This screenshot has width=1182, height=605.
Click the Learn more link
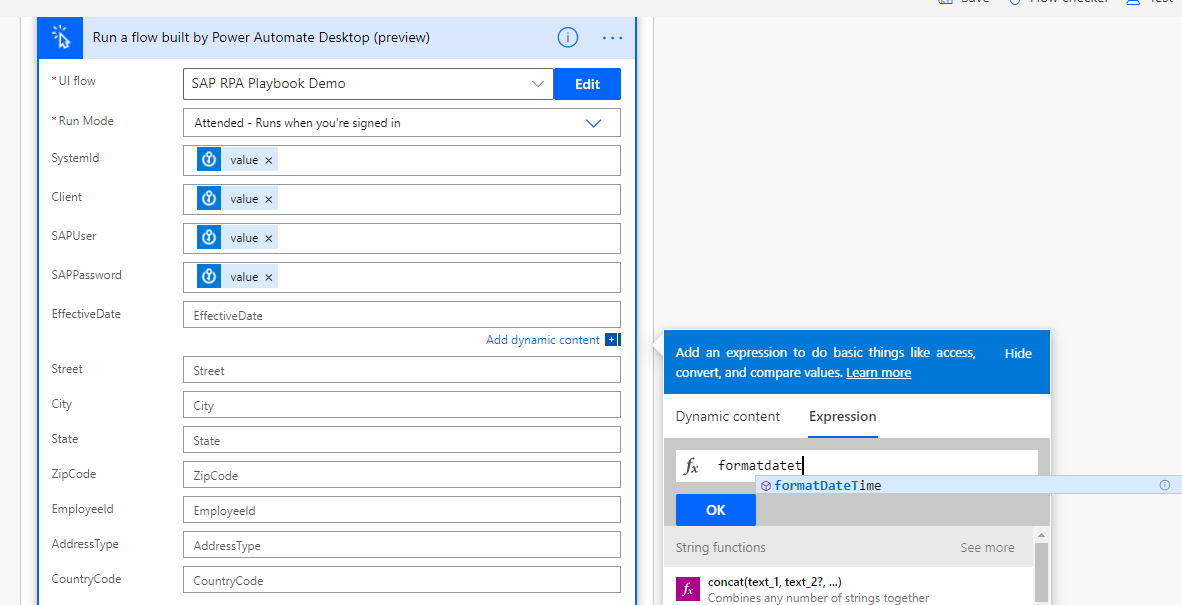[878, 372]
